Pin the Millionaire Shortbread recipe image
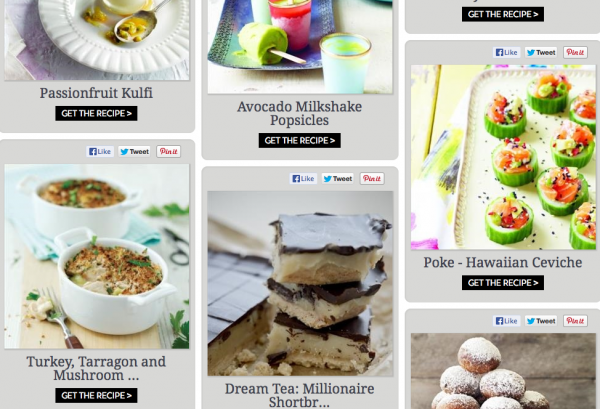Viewport: 600px width, 409px height. [x=372, y=179]
